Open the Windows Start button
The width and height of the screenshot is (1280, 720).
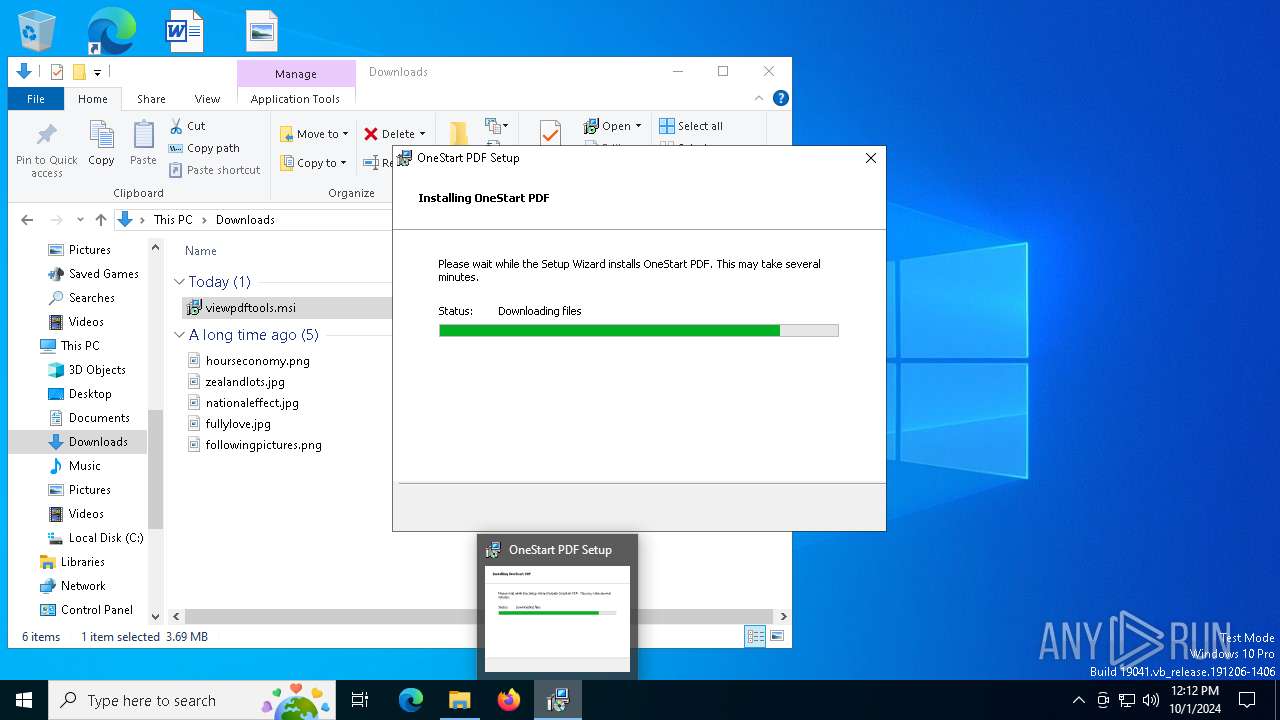(24, 700)
